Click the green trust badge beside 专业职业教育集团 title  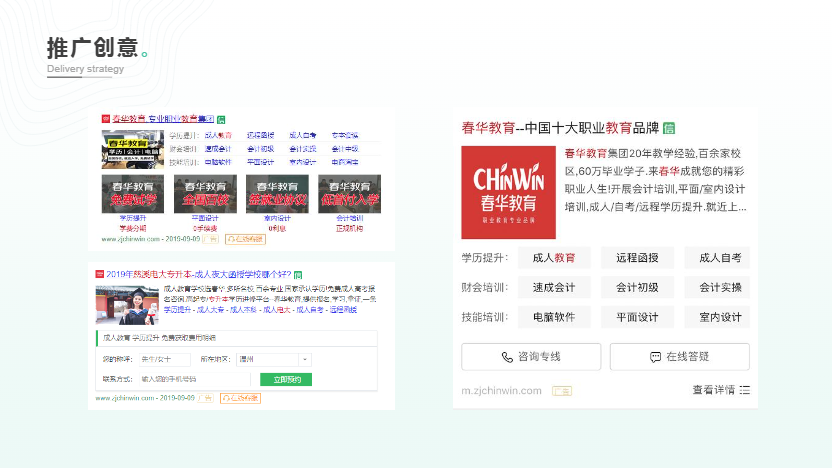[x=221, y=119]
